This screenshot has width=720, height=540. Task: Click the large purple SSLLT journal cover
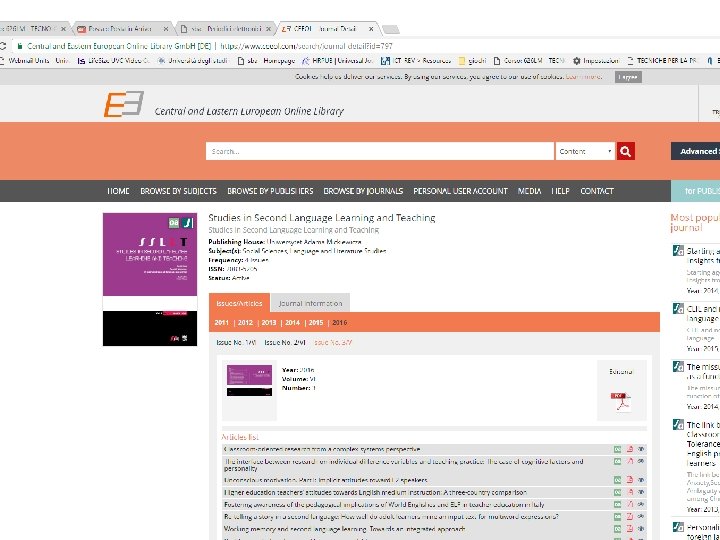tap(150, 279)
